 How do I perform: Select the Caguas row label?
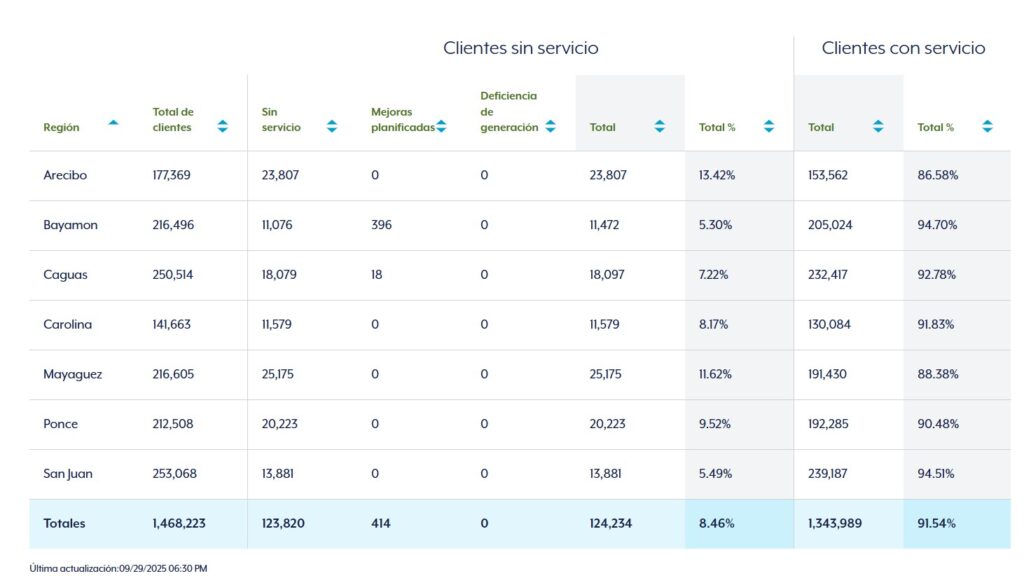pyautogui.click(x=65, y=275)
